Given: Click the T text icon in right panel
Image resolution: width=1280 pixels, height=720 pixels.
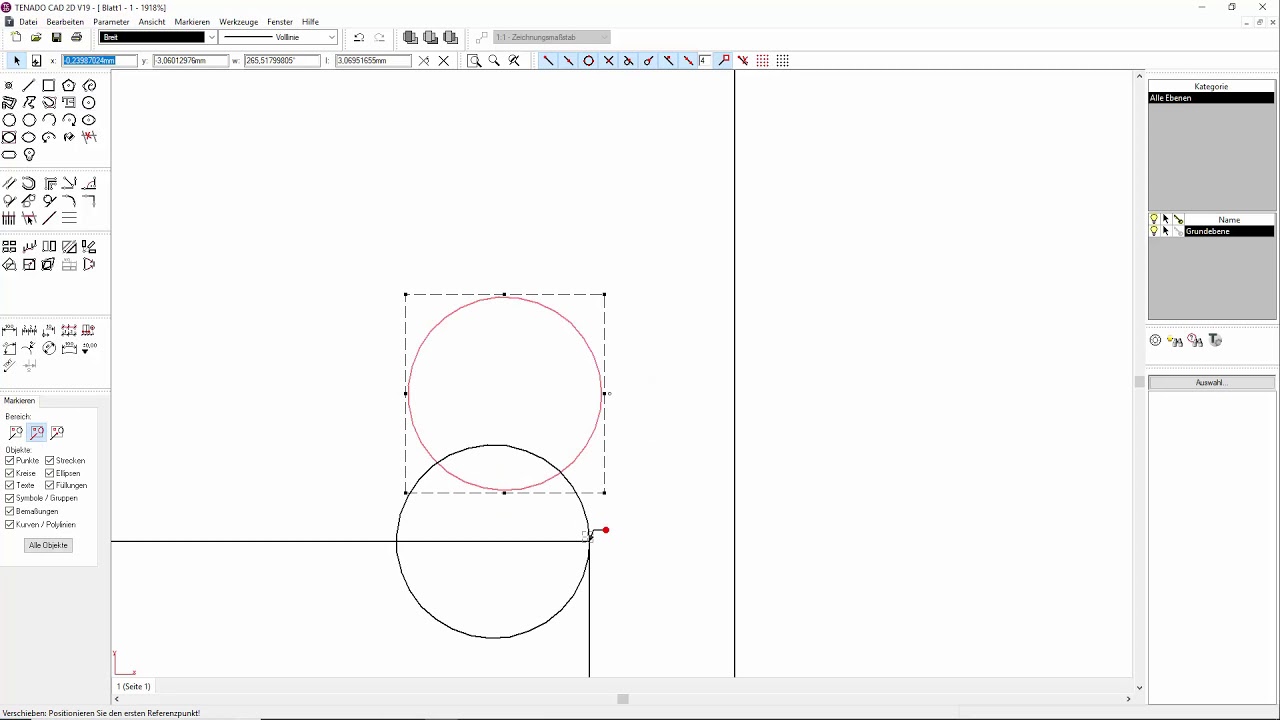Looking at the screenshot, I should tap(1216, 341).
